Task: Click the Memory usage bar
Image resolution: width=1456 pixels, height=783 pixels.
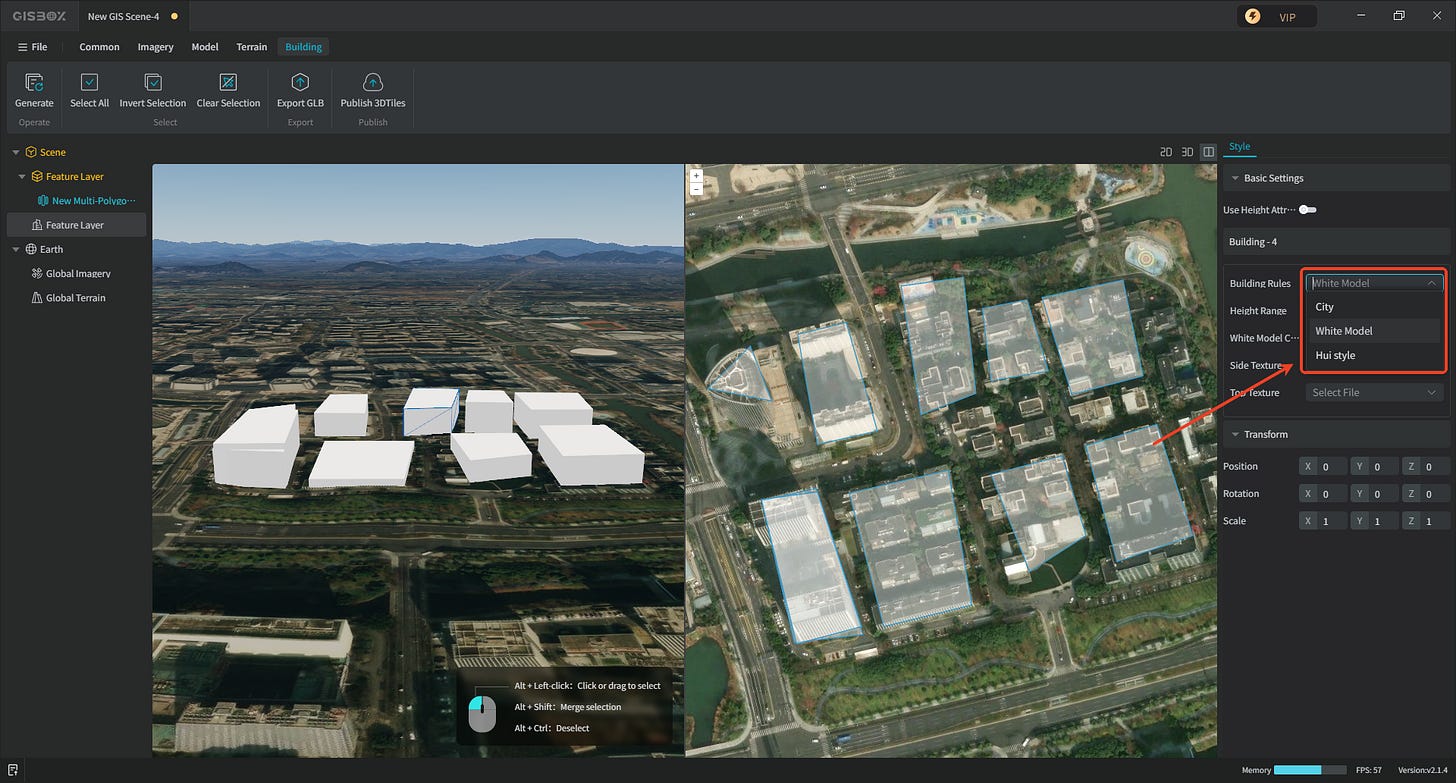Action: pyautogui.click(x=1311, y=770)
